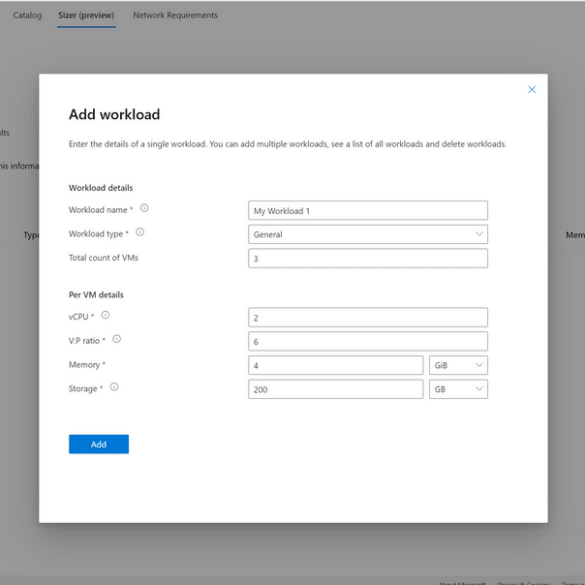Click the V:P ratio input box
585x585 pixels.
click(x=367, y=341)
